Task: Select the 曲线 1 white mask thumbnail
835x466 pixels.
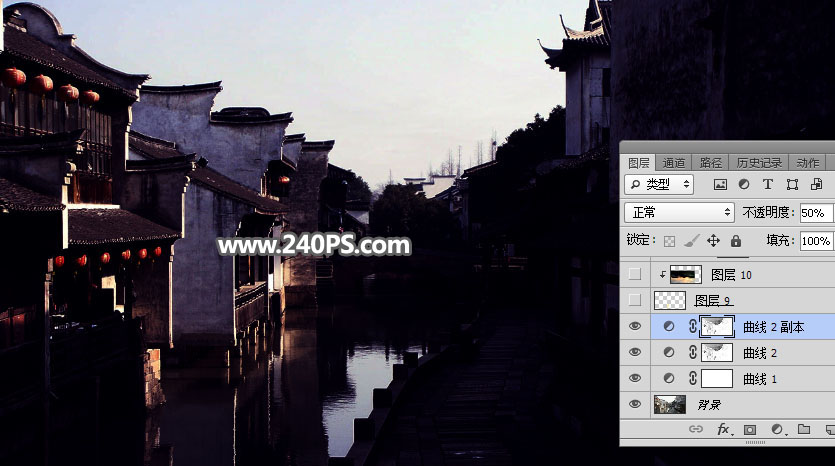Action: coord(717,378)
